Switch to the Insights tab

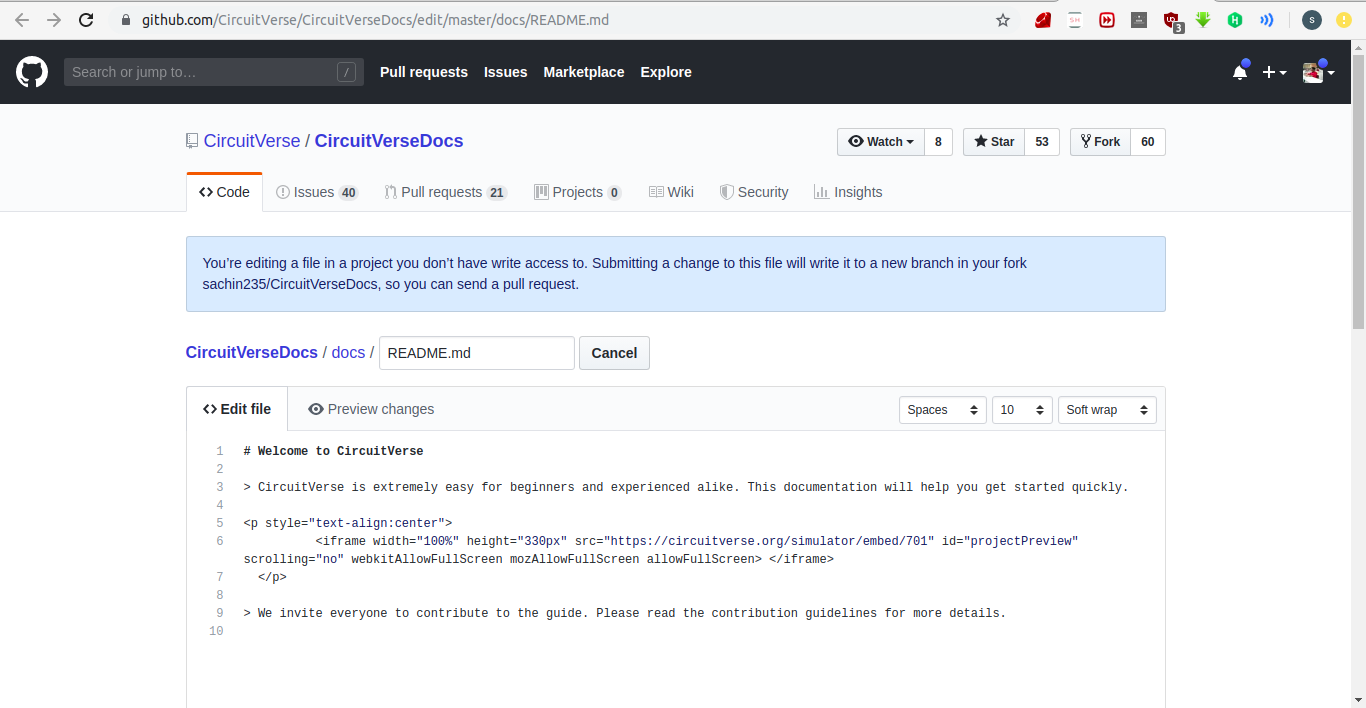(848, 192)
